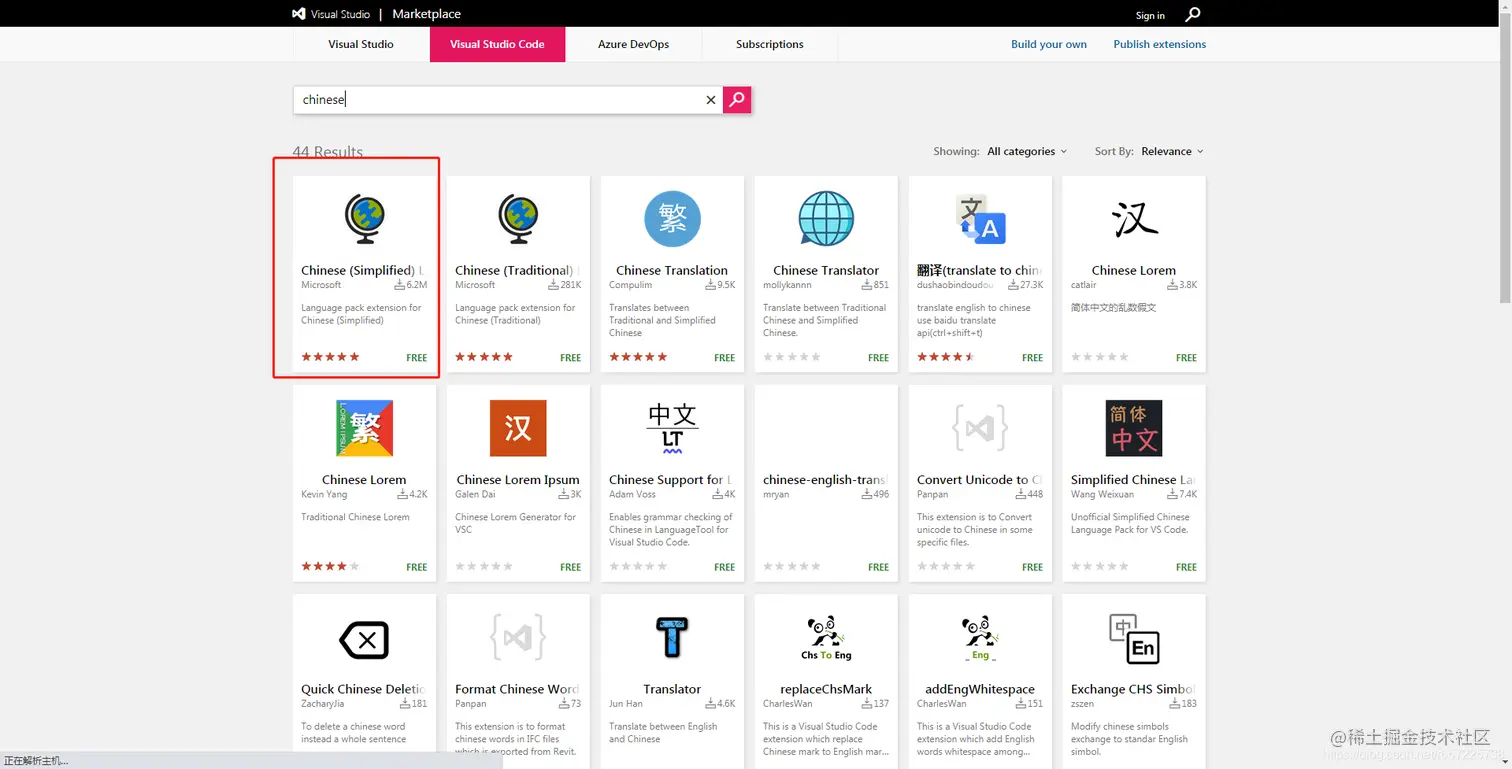
Task: Open chinese-english-translator extension card title
Action: click(x=825, y=480)
